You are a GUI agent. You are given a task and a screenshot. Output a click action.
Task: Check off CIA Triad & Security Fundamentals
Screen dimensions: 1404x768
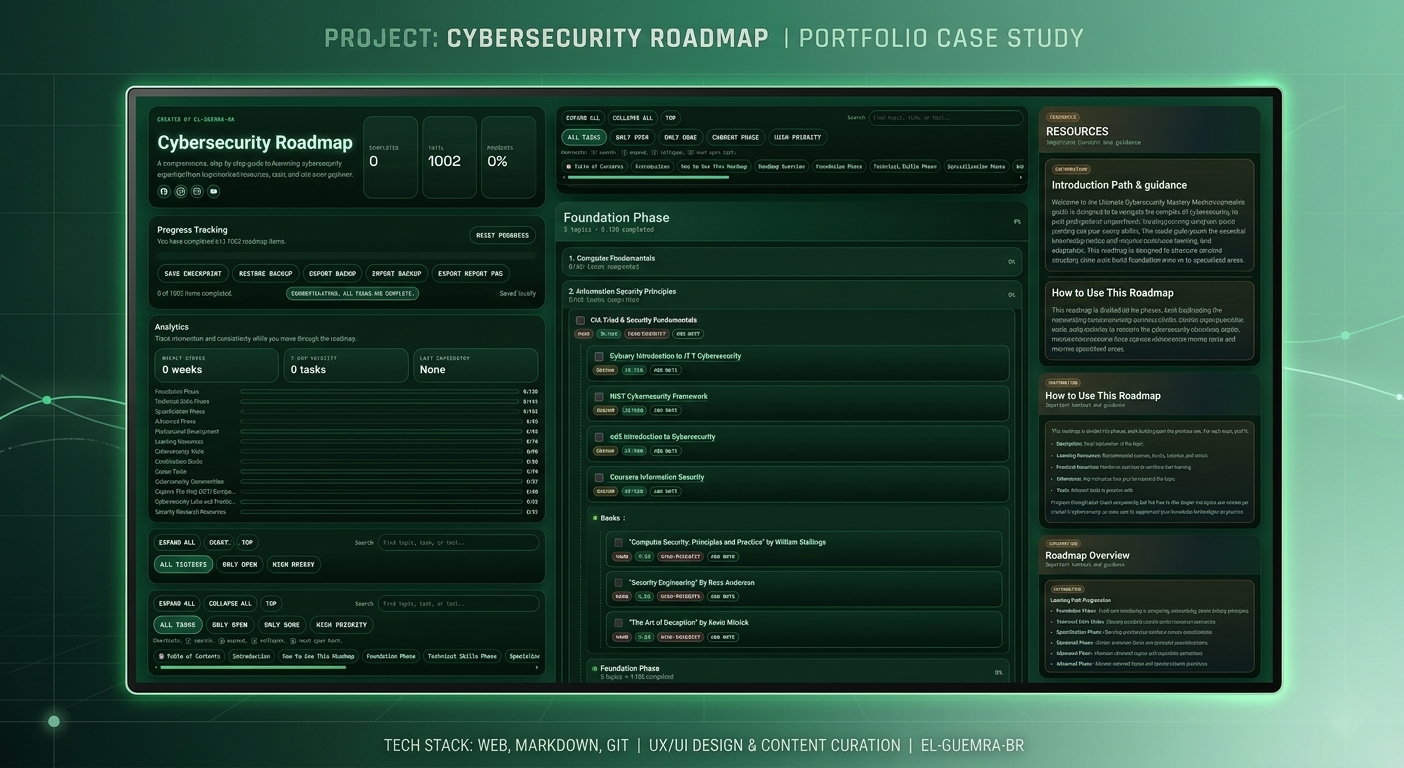[580, 320]
